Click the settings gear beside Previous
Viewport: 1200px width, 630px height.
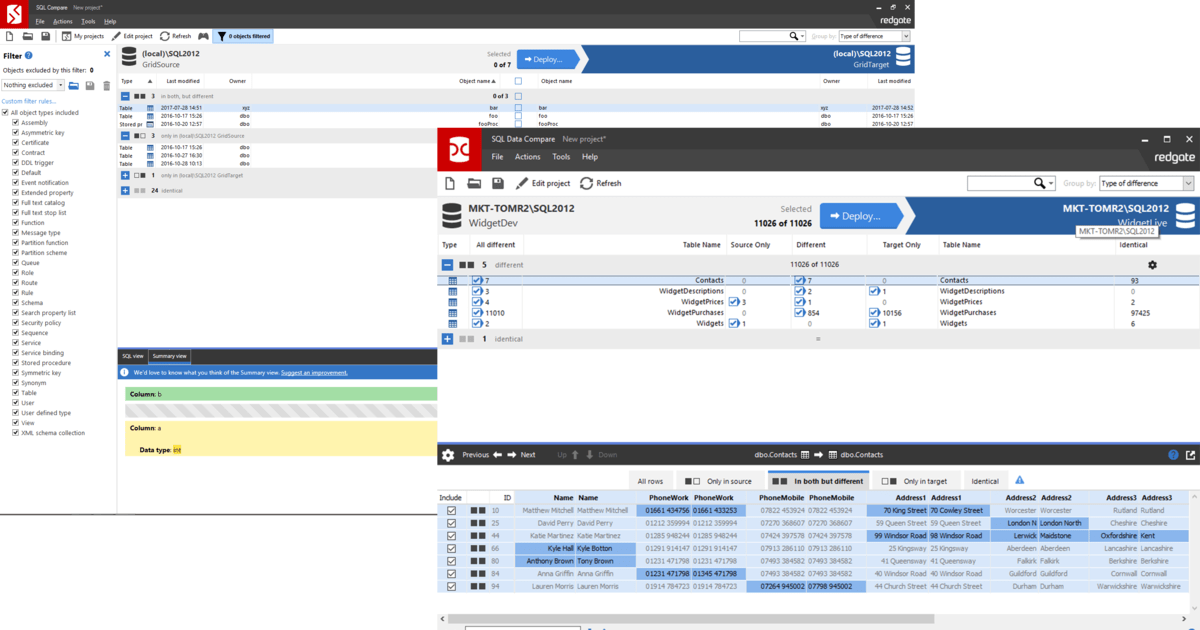(x=448, y=455)
